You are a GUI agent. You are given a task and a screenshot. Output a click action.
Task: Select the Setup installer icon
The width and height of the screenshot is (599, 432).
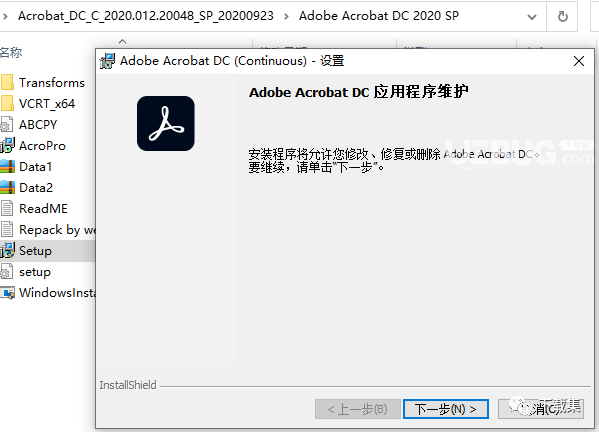pos(7,251)
